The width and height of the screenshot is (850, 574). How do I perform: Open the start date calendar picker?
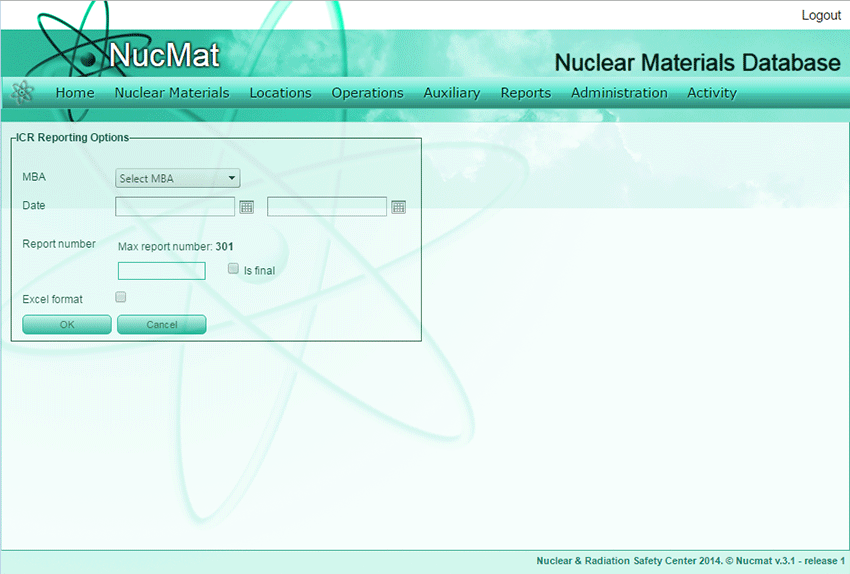pos(246,207)
